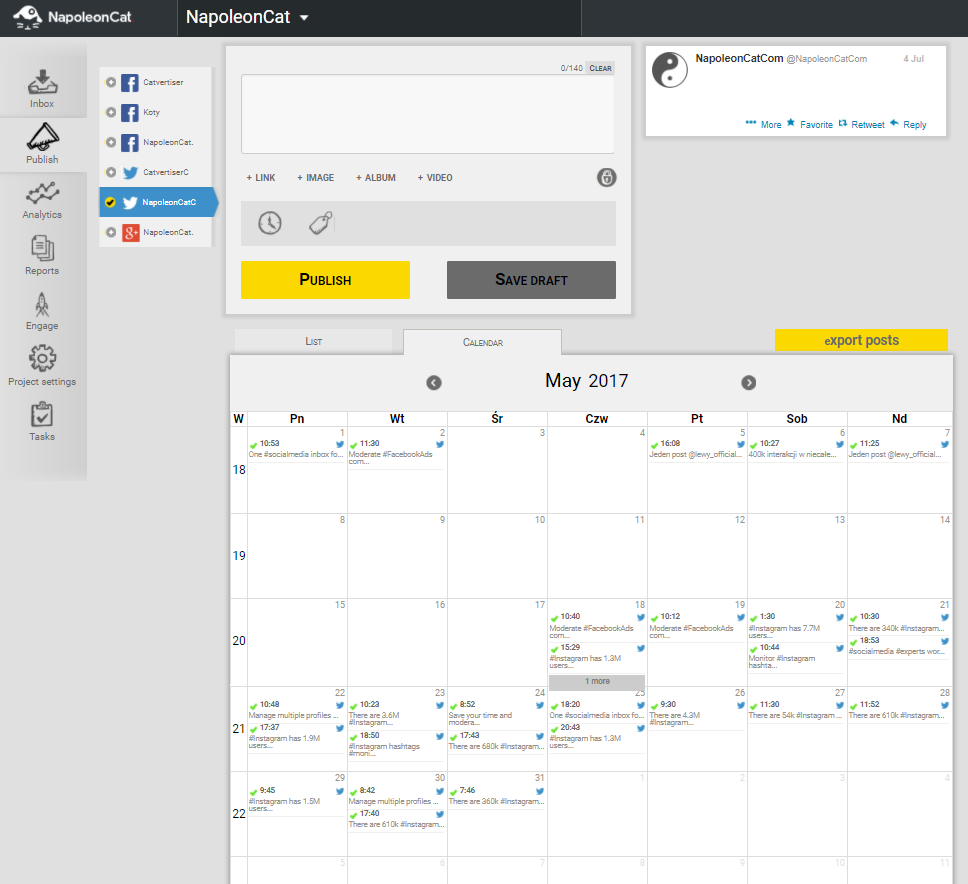Open the Tasks checklist icon
This screenshot has height=884, width=968.
click(x=42, y=414)
